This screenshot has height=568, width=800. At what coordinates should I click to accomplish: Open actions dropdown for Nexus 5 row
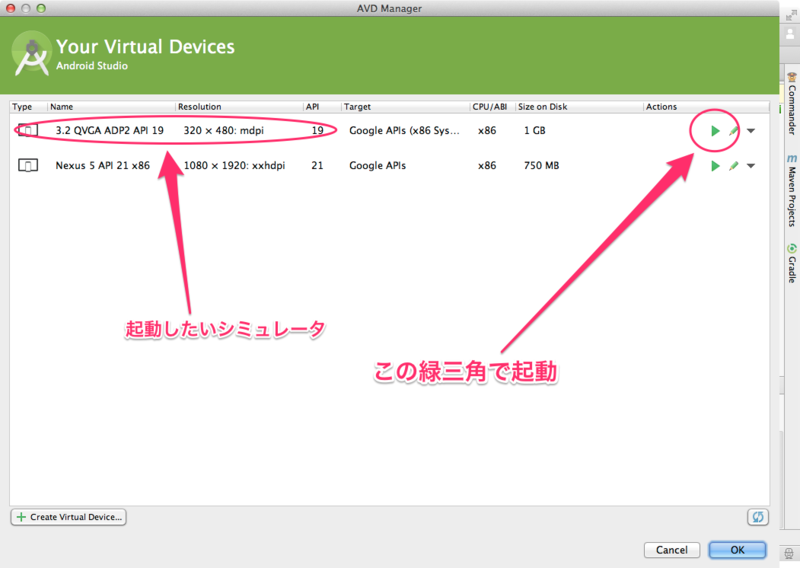(x=751, y=165)
